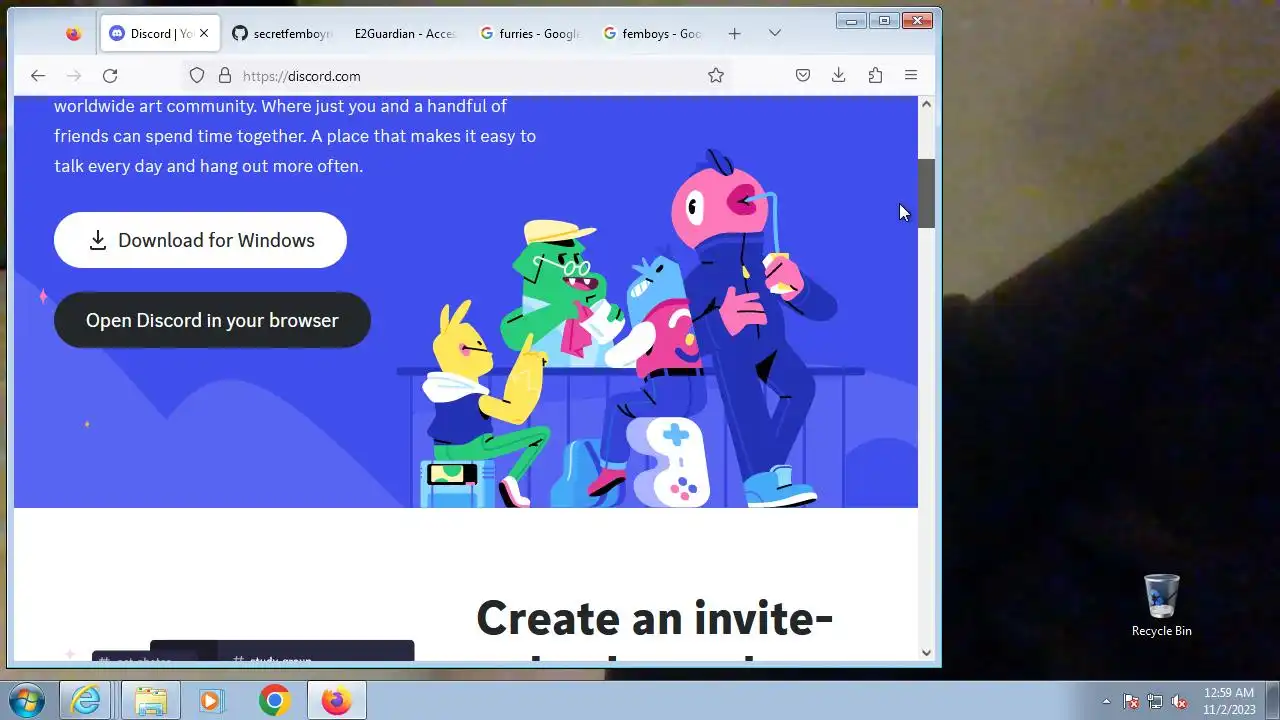The image size is (1280, 720).
Task: Switch to the secretfemboy GitHub tab
Action: 281,33
